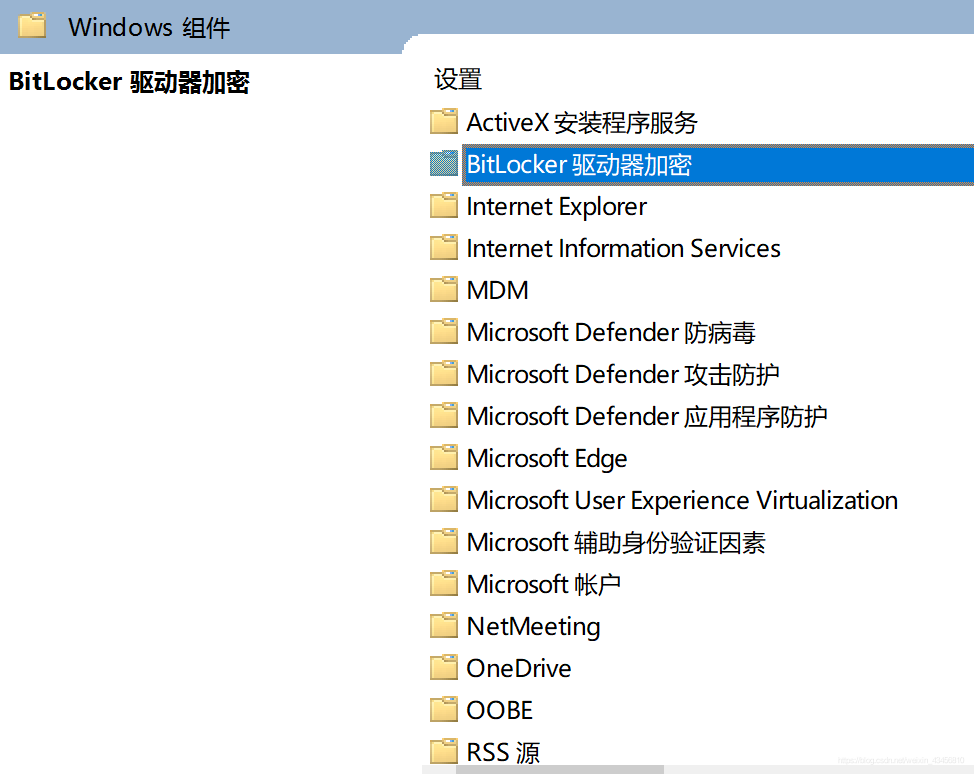Click the BitLocker 驱动器加密 folder icon

coord(444,163)
